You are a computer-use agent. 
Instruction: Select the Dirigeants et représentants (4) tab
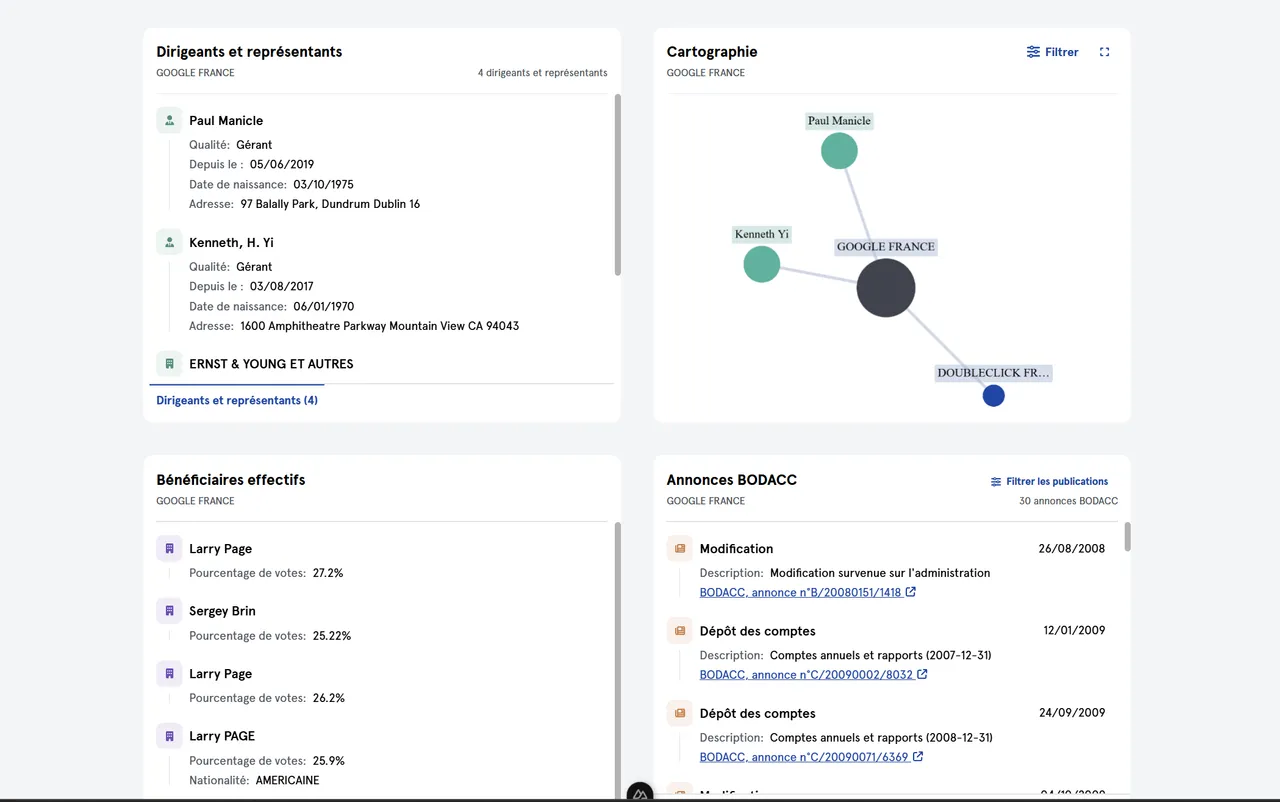point(237,400)
